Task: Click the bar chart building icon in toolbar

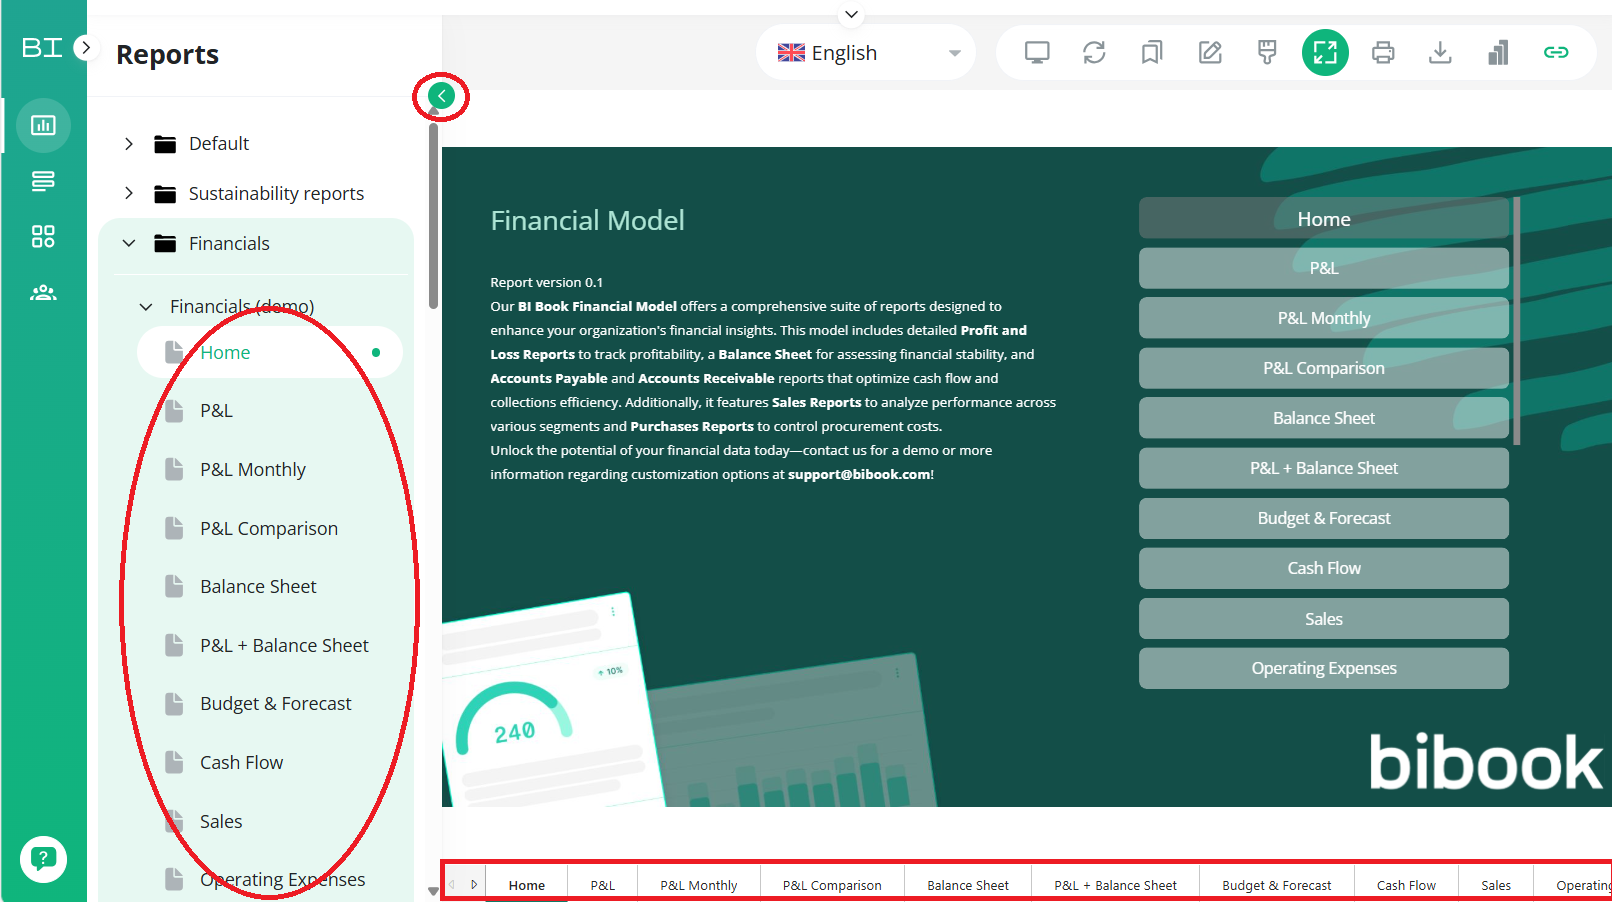Action: 1498,52
